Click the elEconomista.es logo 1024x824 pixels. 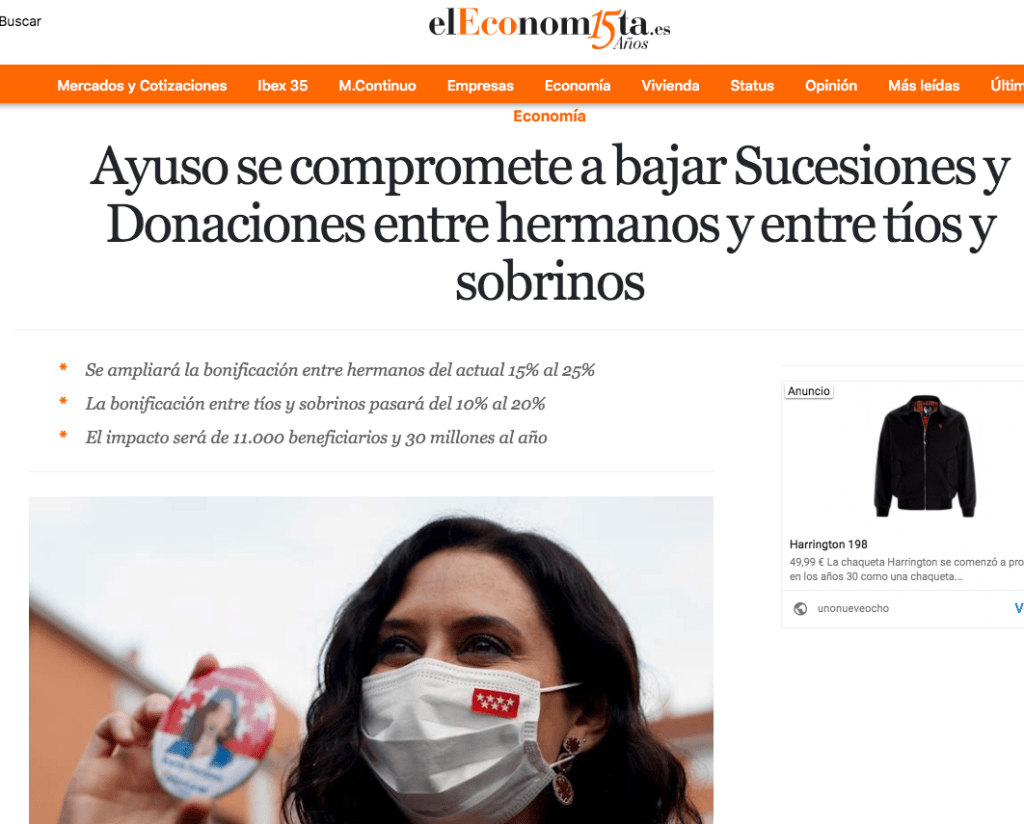[x=549, y=29]
